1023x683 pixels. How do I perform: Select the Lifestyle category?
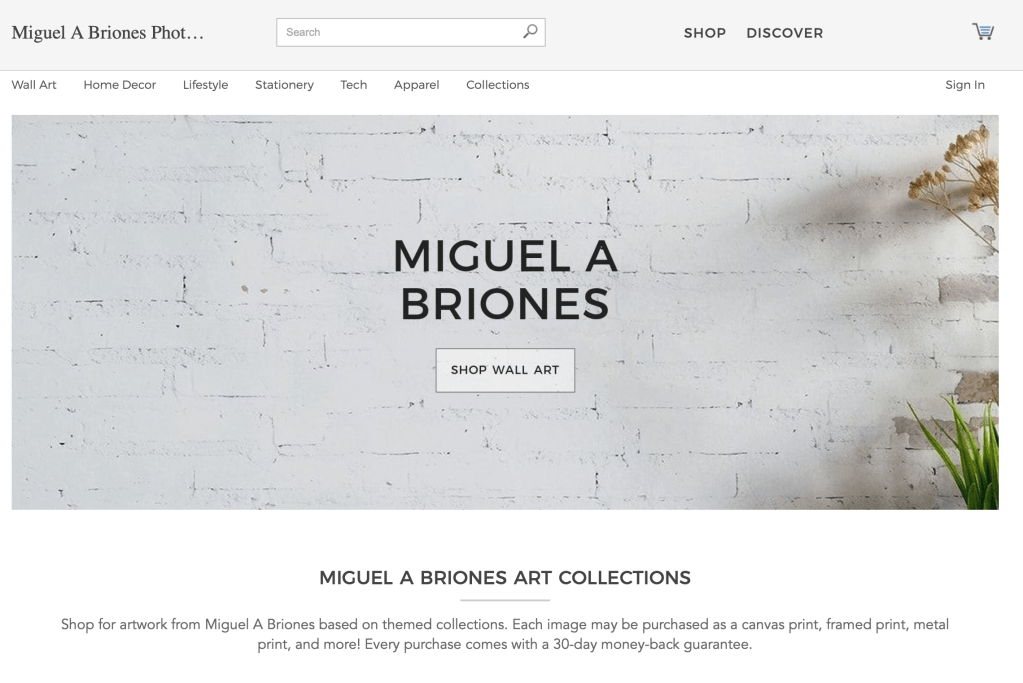click(x=206, y=85)
